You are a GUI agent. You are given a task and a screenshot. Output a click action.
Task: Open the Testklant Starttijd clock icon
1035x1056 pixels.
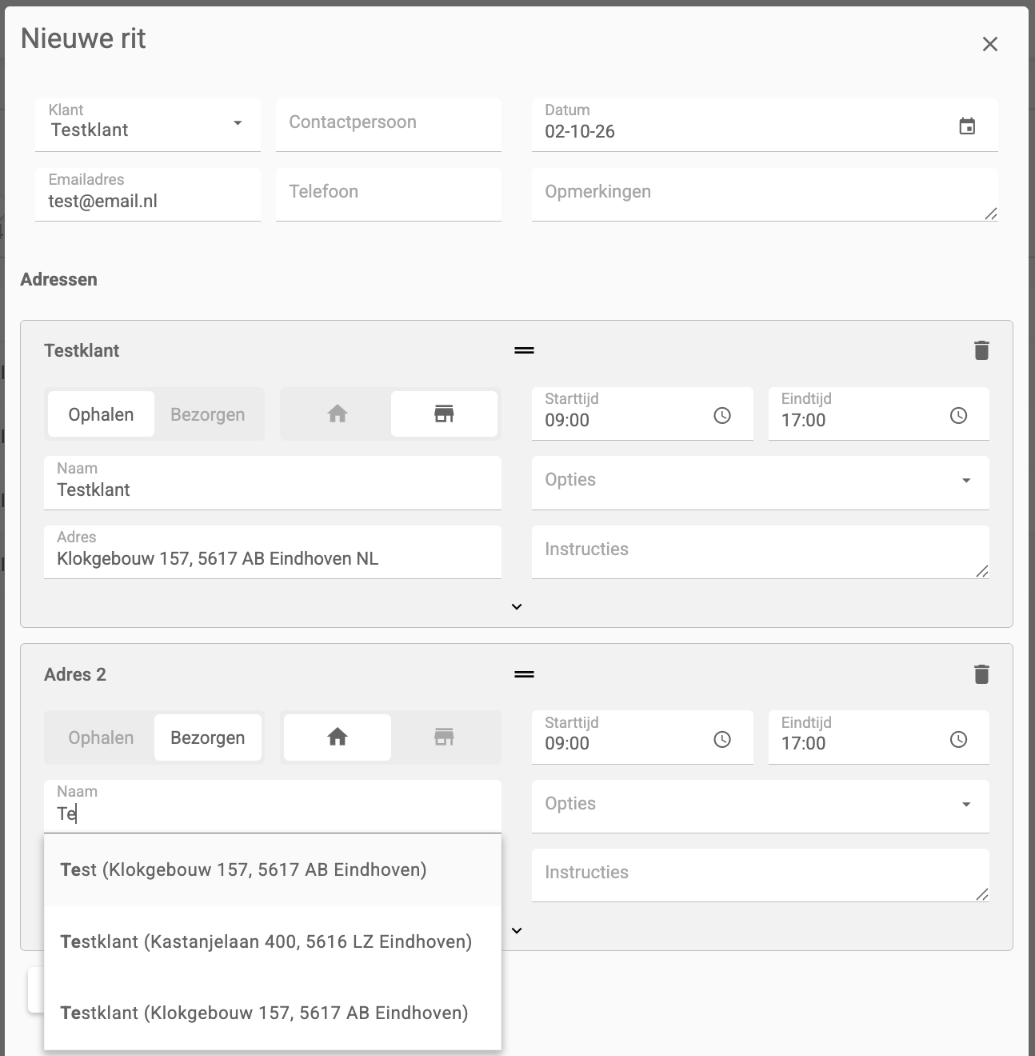(x=722, y=416)
